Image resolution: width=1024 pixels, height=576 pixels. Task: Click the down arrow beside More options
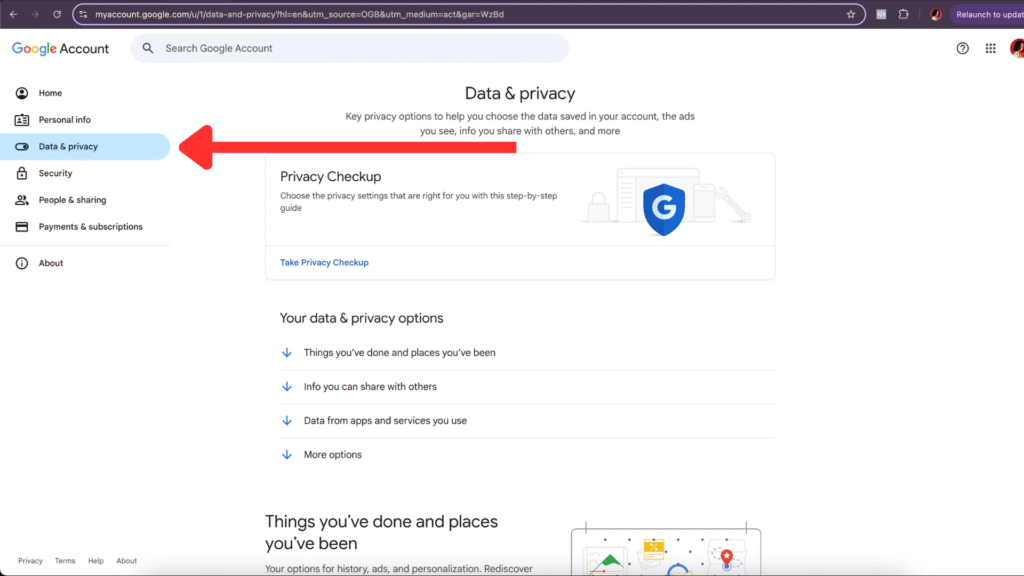pos(287,455)
